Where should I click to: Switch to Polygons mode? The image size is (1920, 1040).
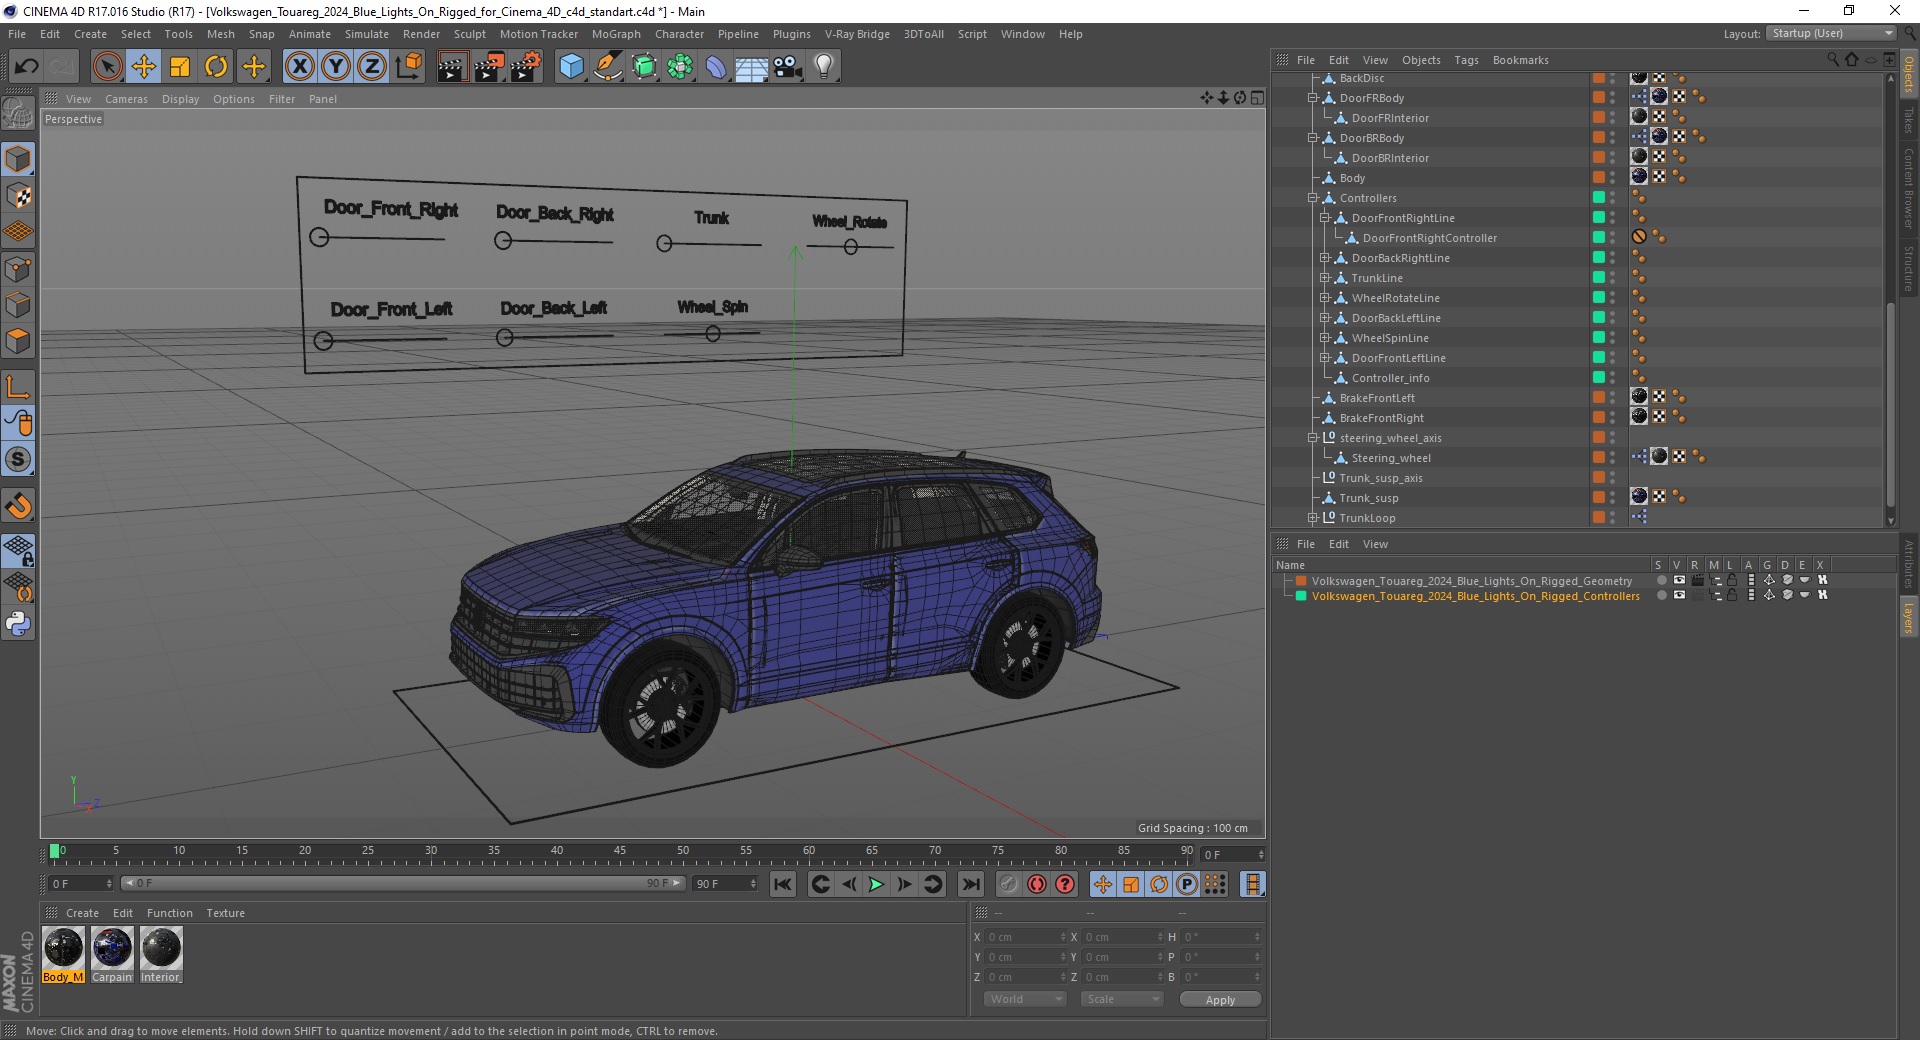pos(18,341)
